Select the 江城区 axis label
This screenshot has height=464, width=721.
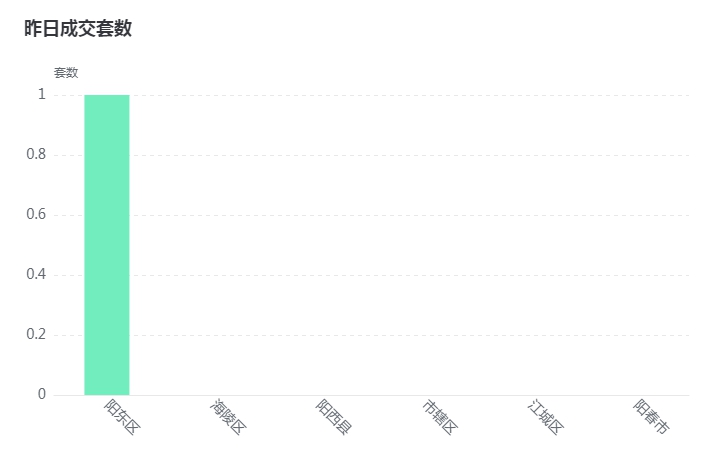[546, 417]
